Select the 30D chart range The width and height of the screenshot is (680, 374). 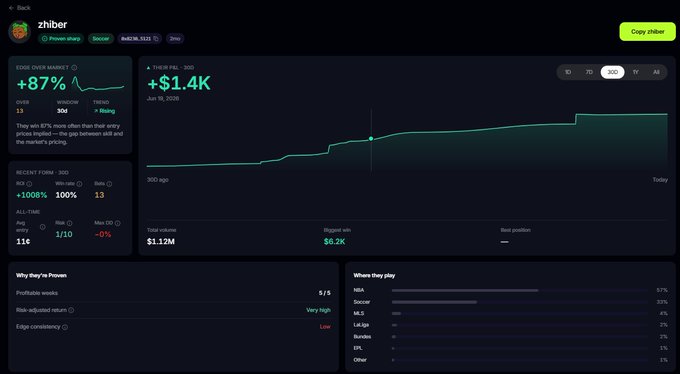[x=612, y=72]
